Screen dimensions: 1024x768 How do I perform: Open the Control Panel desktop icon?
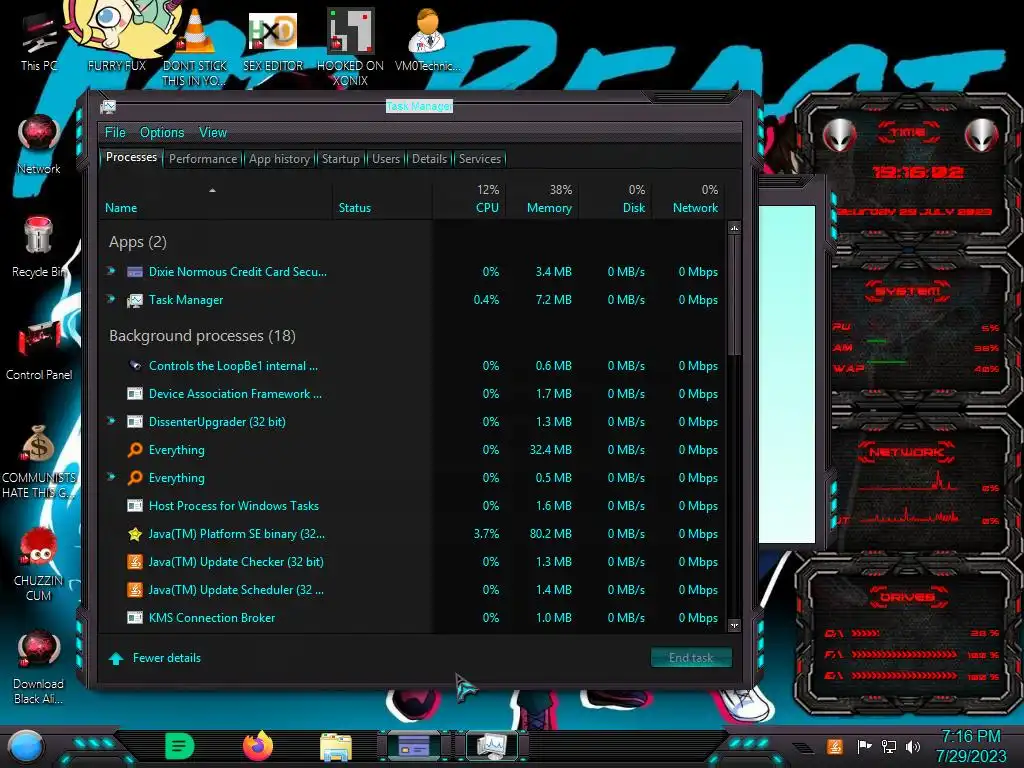coord(39,351)
